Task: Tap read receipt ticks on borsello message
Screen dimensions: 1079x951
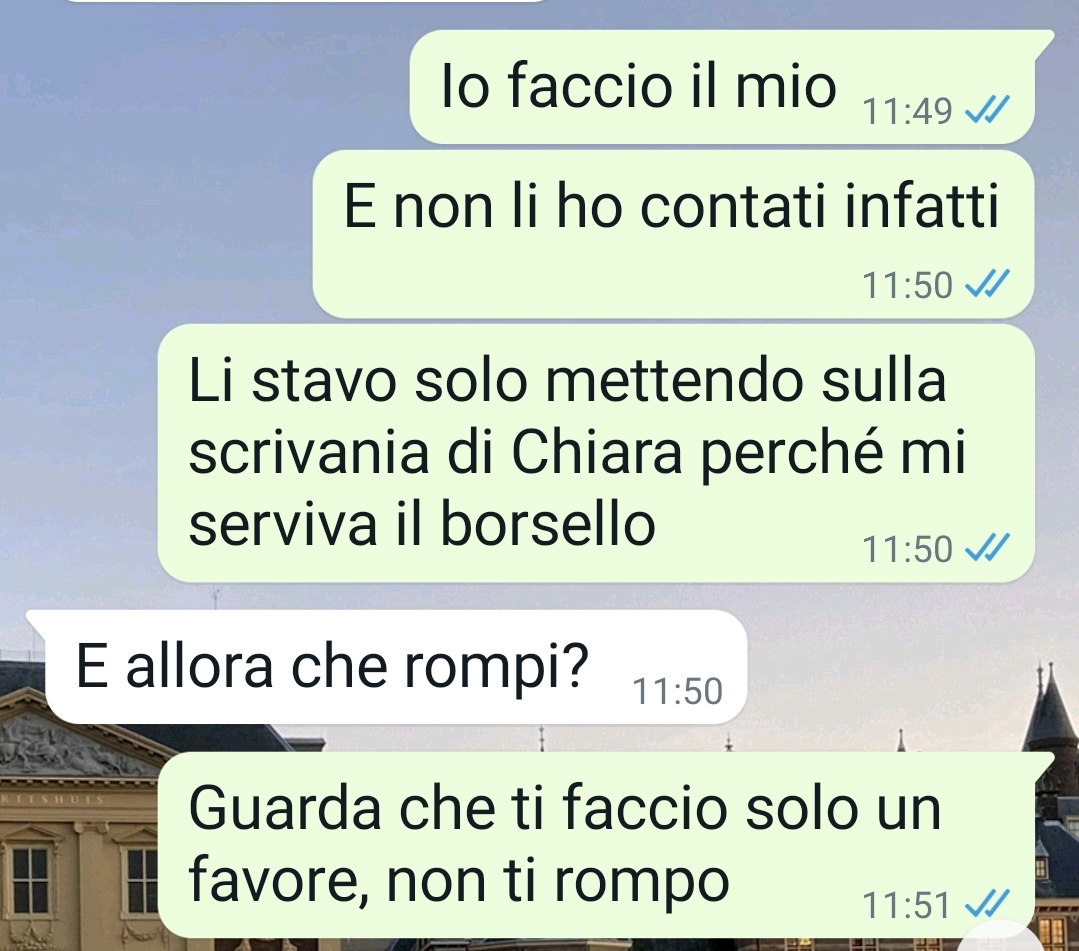Action: pos(987,547)
